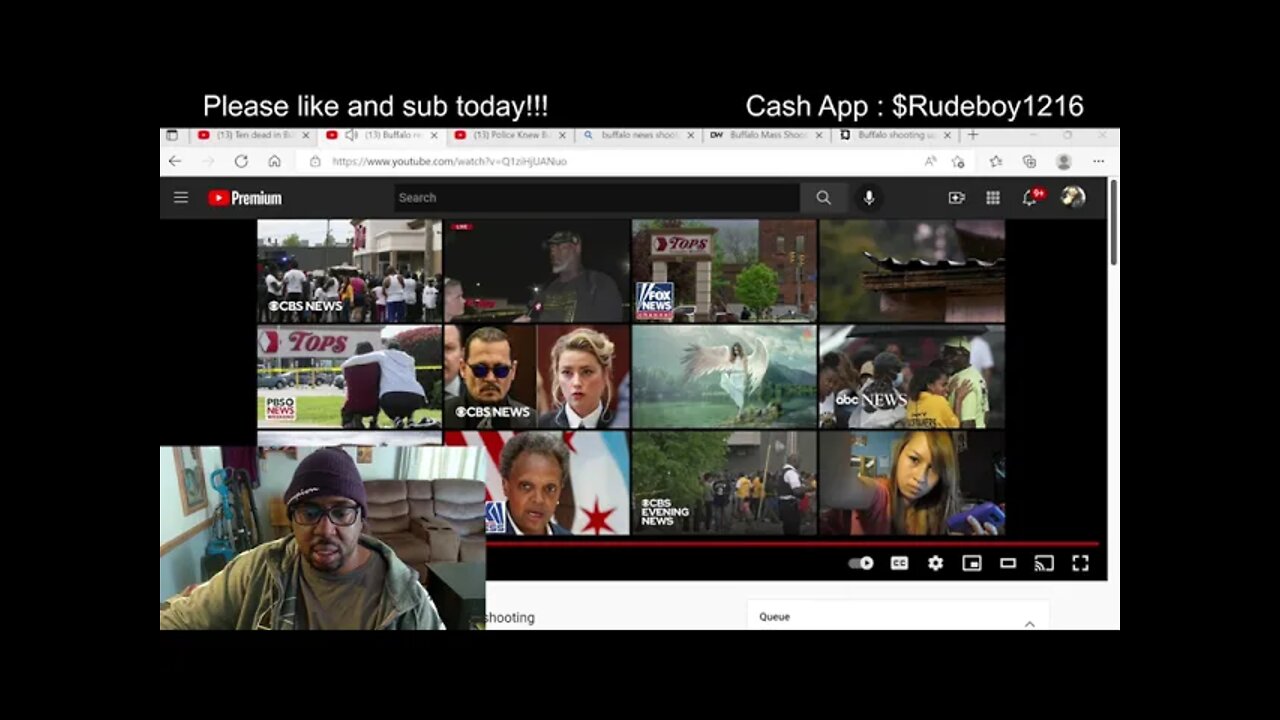Close the 'Police Knew B...' tab
Viewport: 1280px width, 720px height.
click(x=562, y=135)
